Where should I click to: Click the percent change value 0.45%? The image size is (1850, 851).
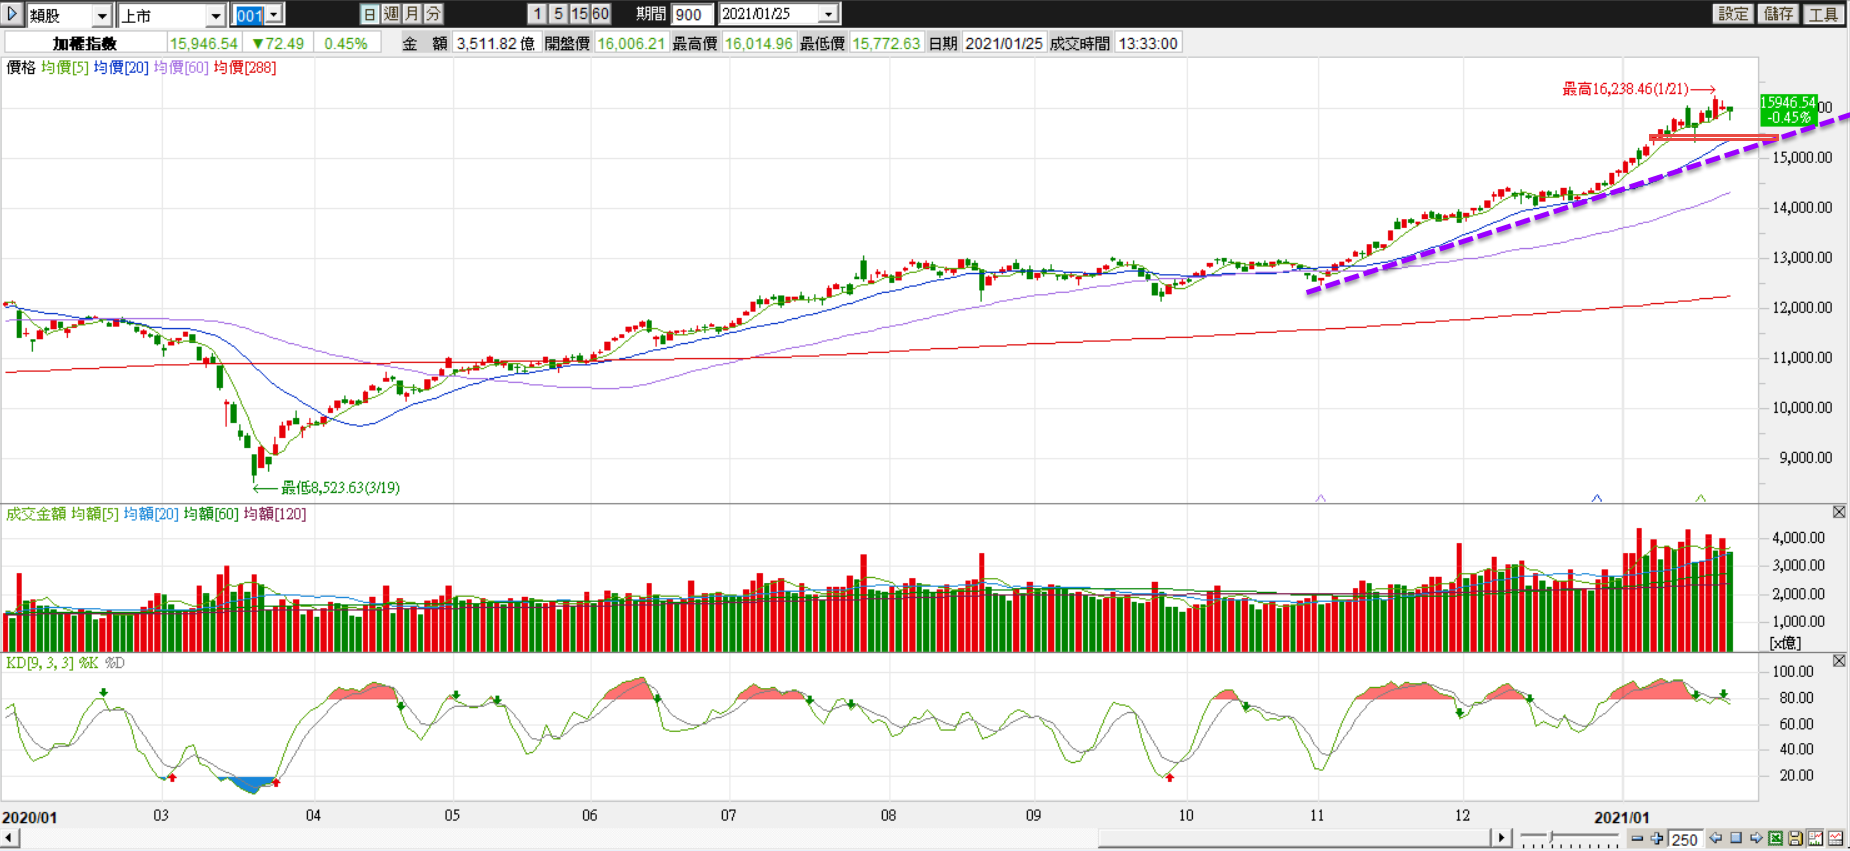[x=346, y=43]
